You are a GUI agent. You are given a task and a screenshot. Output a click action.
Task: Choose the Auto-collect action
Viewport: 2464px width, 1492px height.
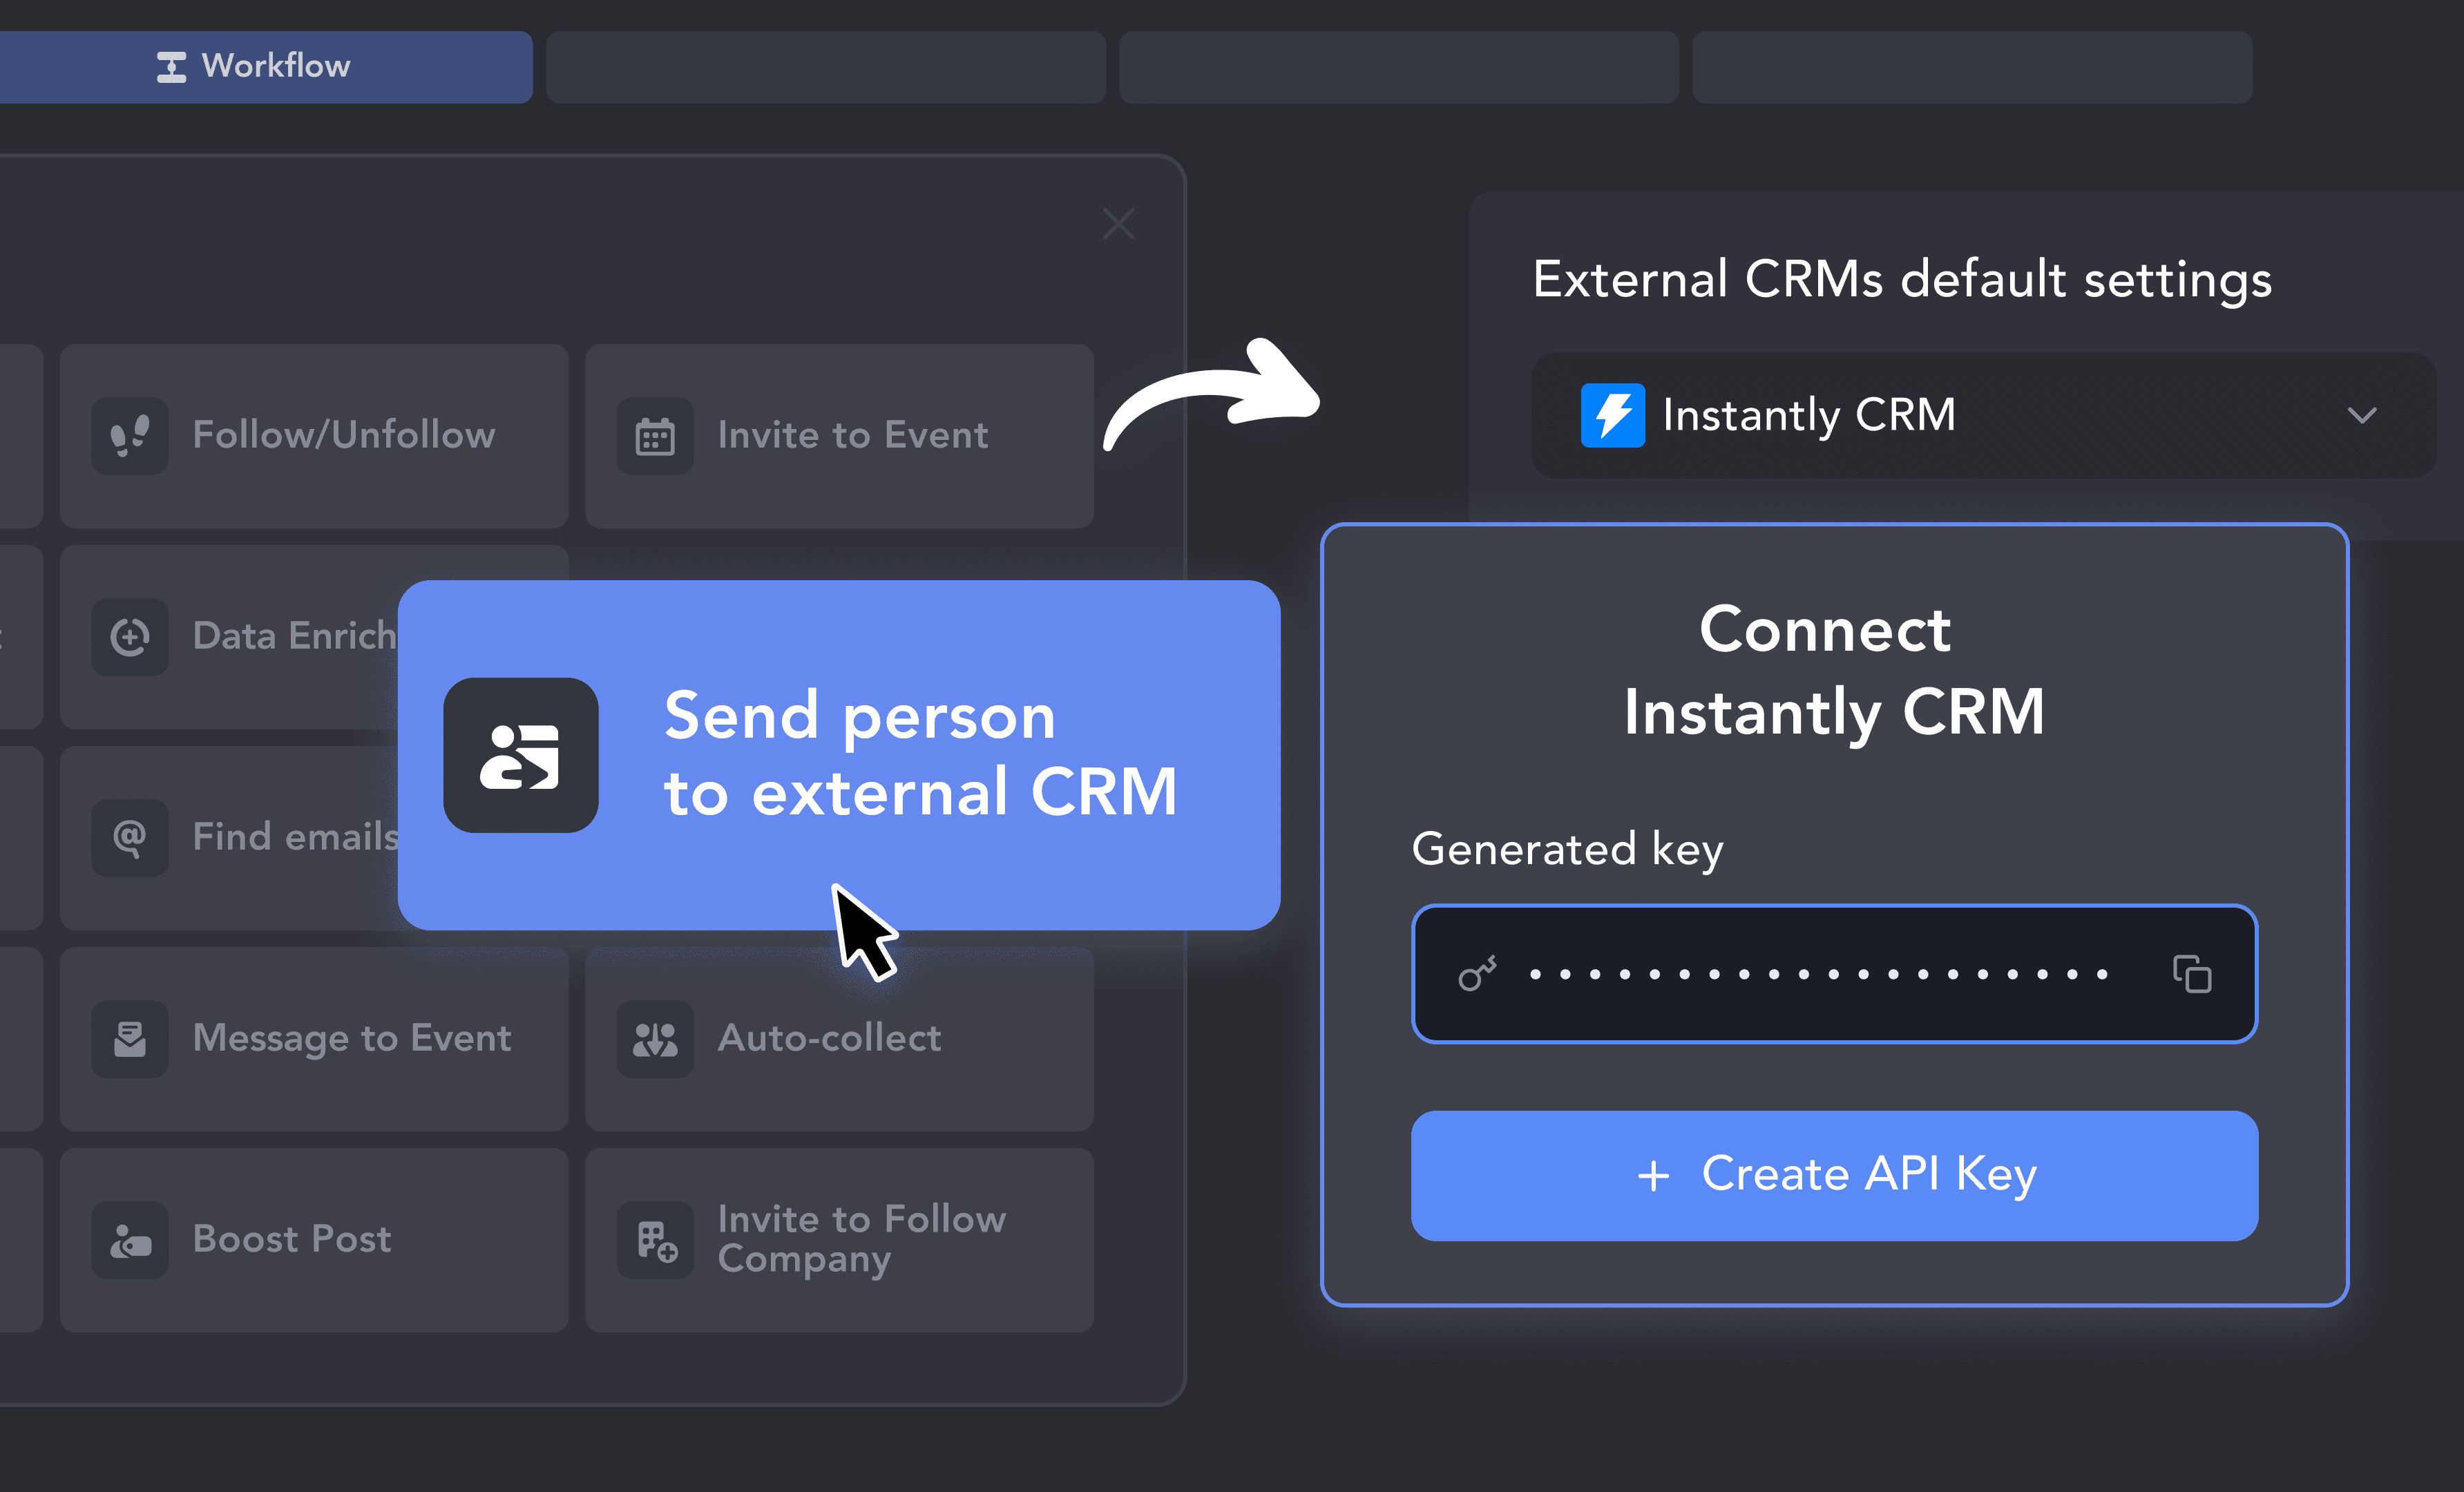click(x=839, y=1039)
